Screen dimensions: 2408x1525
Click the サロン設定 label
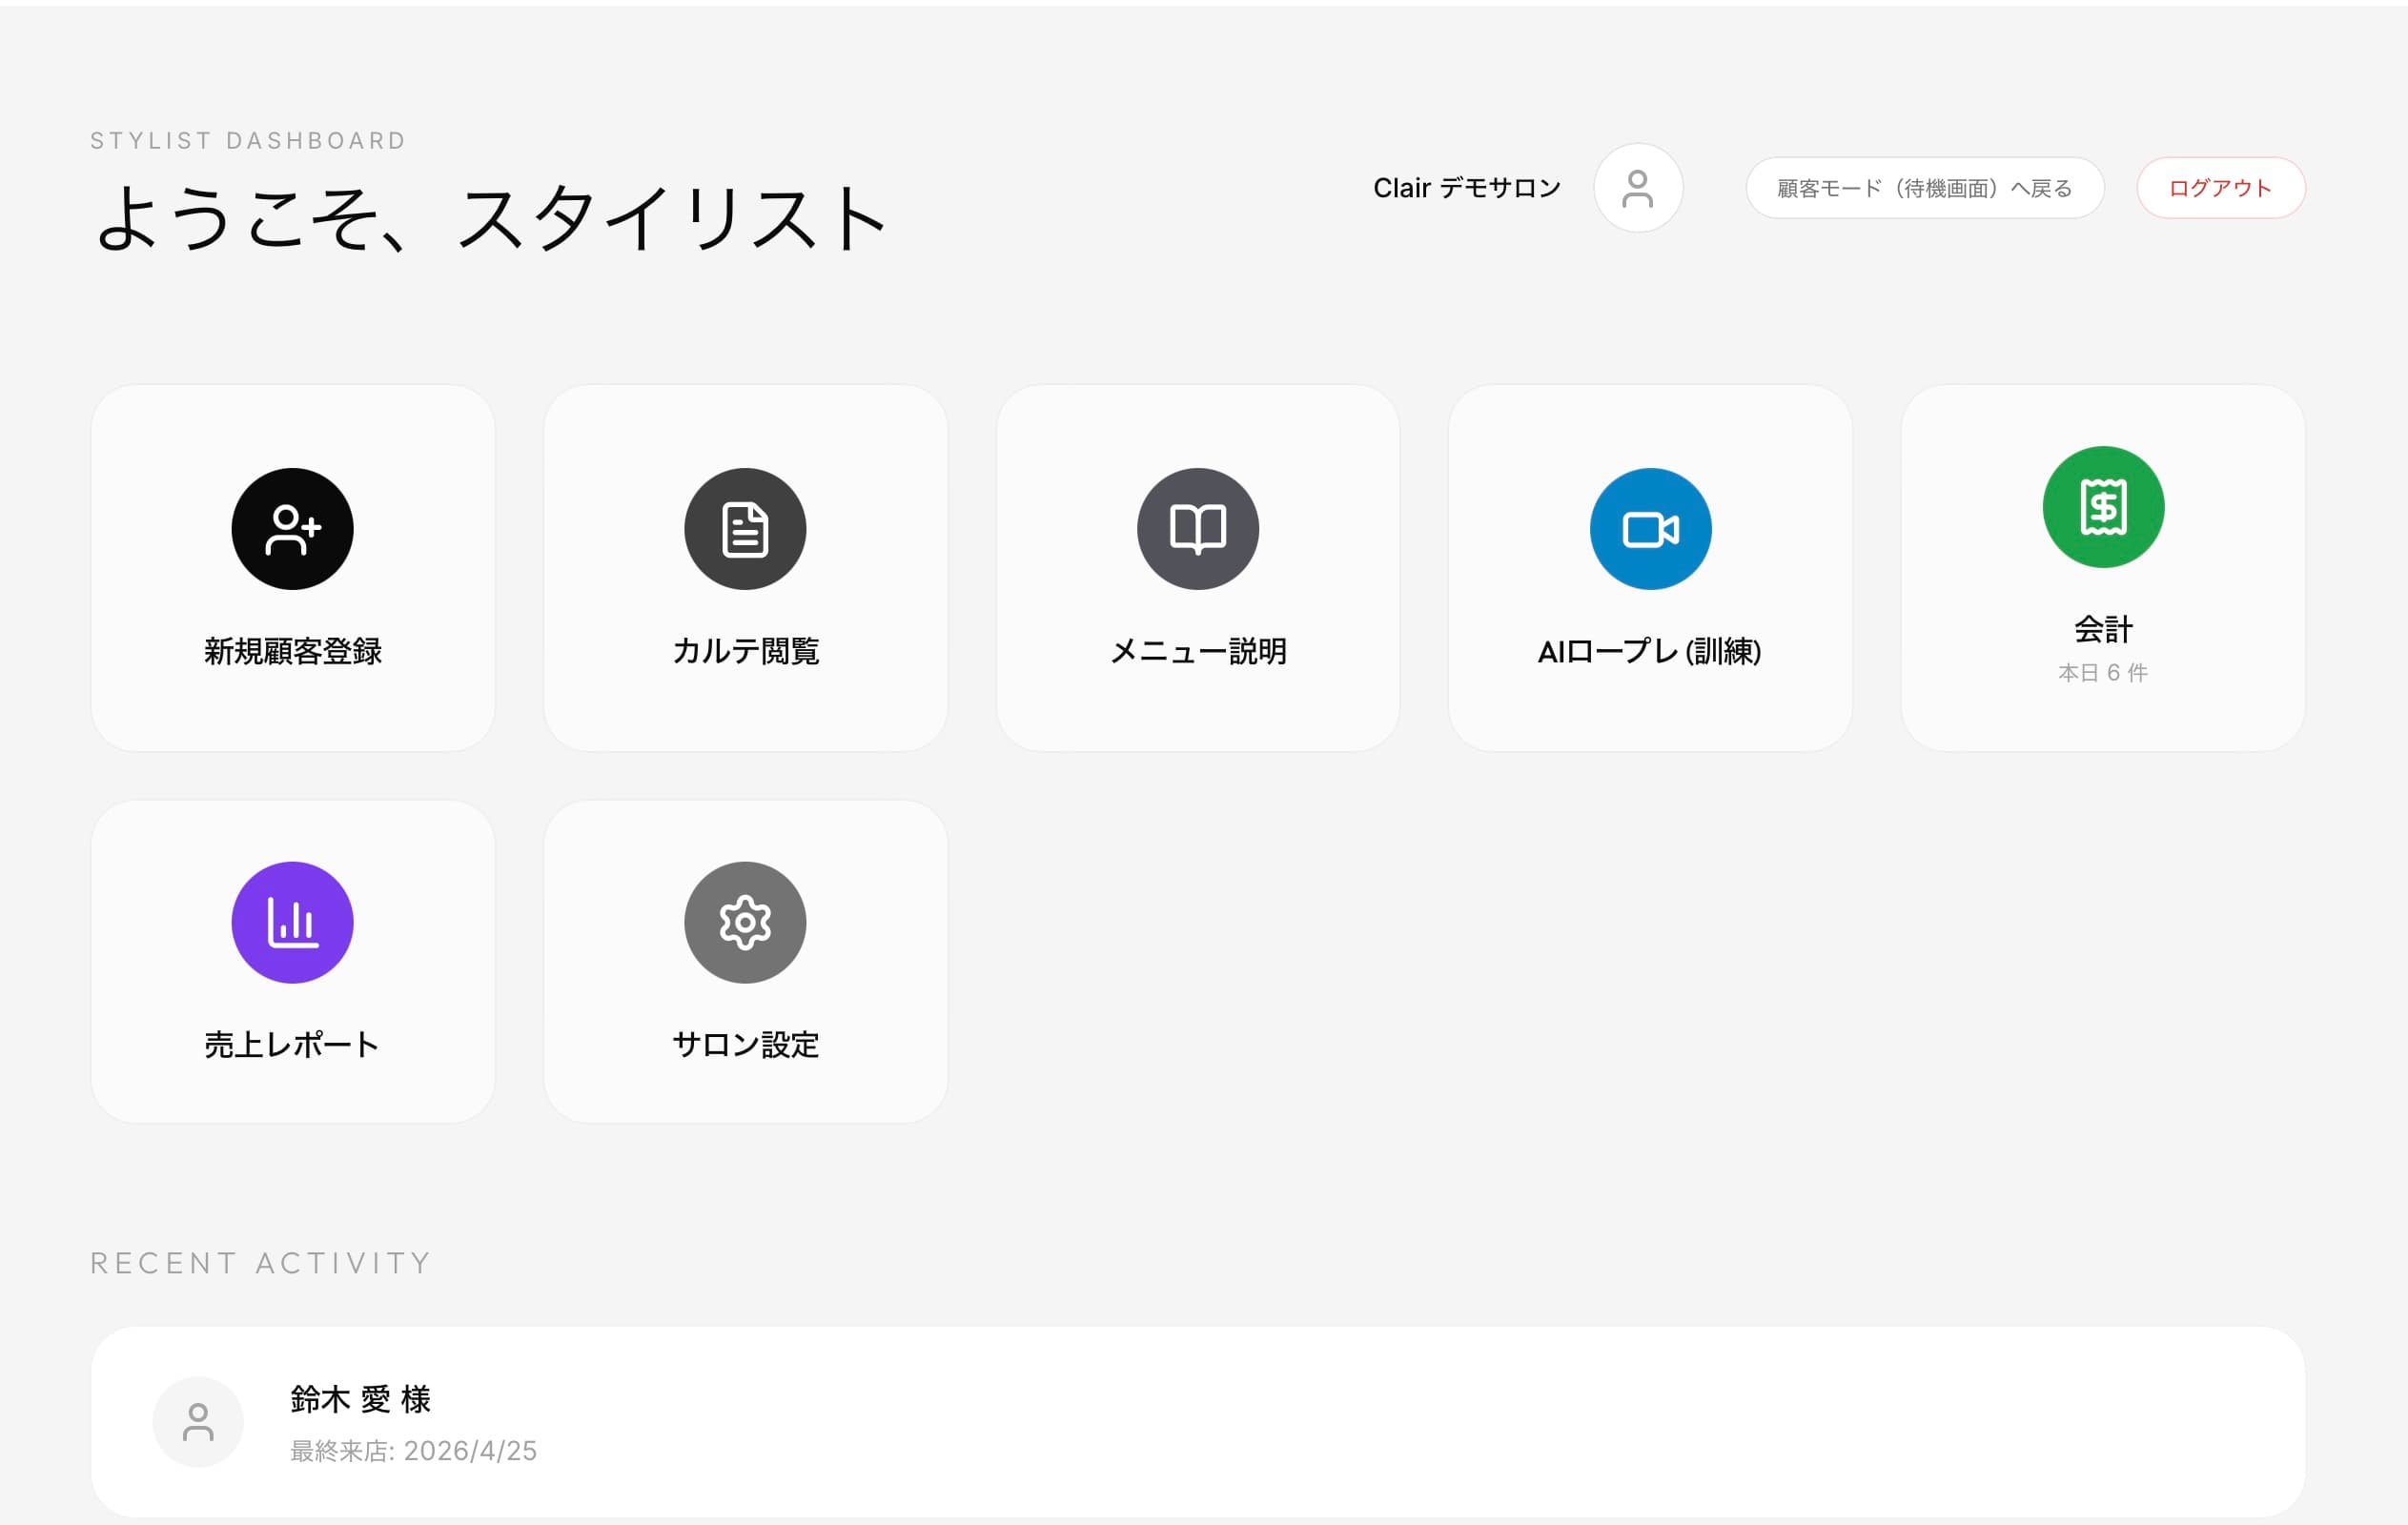tap(746, 1044)
